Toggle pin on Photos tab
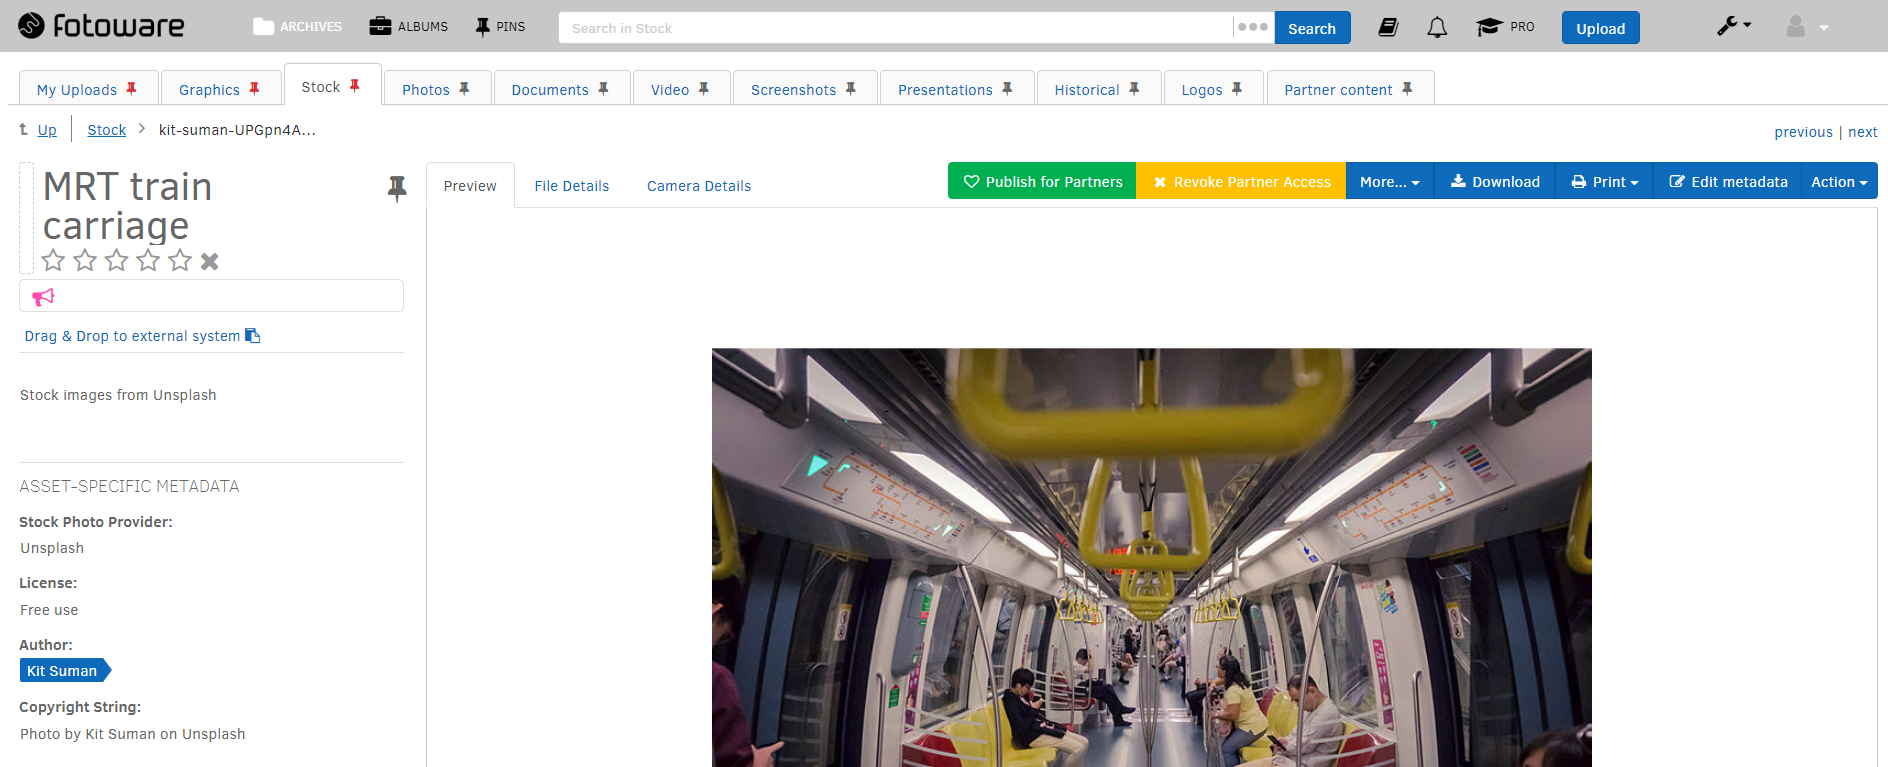The height and width of the screenshot is (767, 1888). click(464, 89)
